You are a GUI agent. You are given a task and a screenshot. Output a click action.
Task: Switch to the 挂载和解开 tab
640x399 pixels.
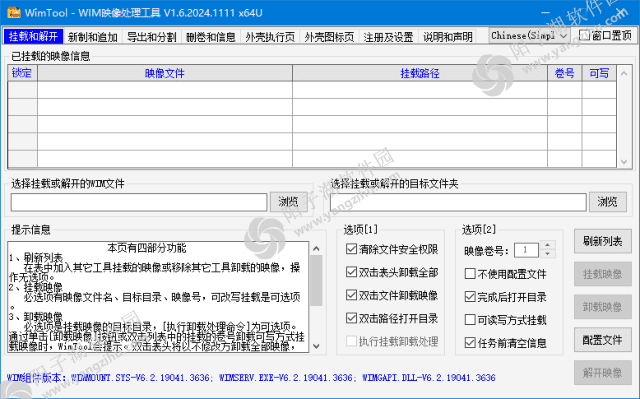coord(33,36)
